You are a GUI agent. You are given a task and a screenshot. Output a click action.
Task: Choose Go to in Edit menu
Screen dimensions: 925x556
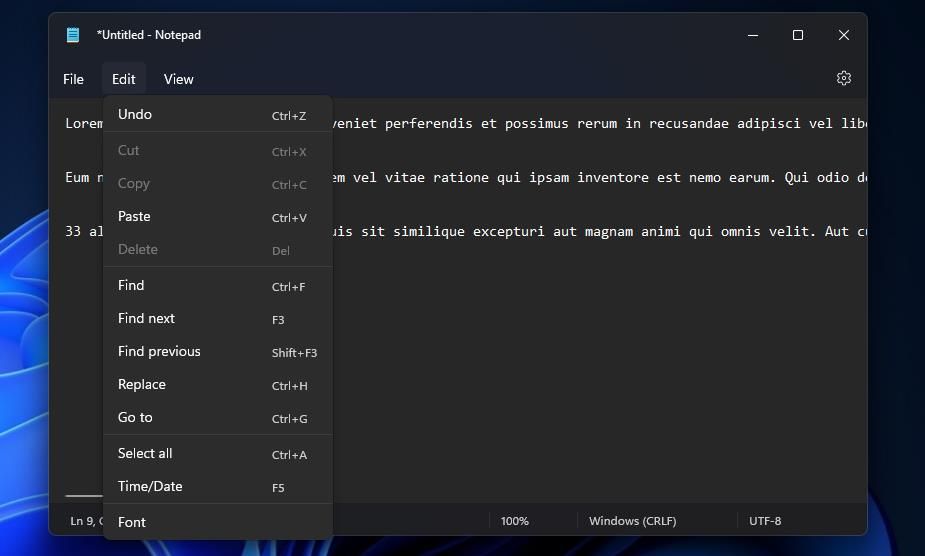[218, 418]
